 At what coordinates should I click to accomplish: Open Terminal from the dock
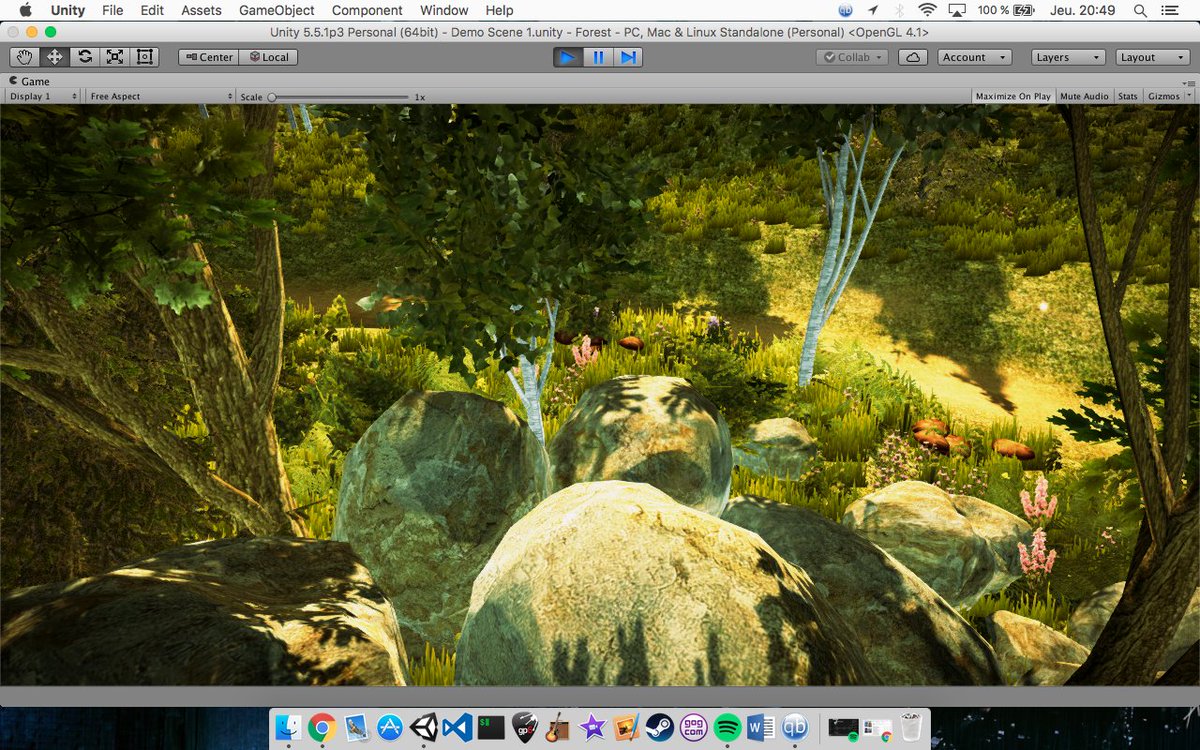point(491,728)
